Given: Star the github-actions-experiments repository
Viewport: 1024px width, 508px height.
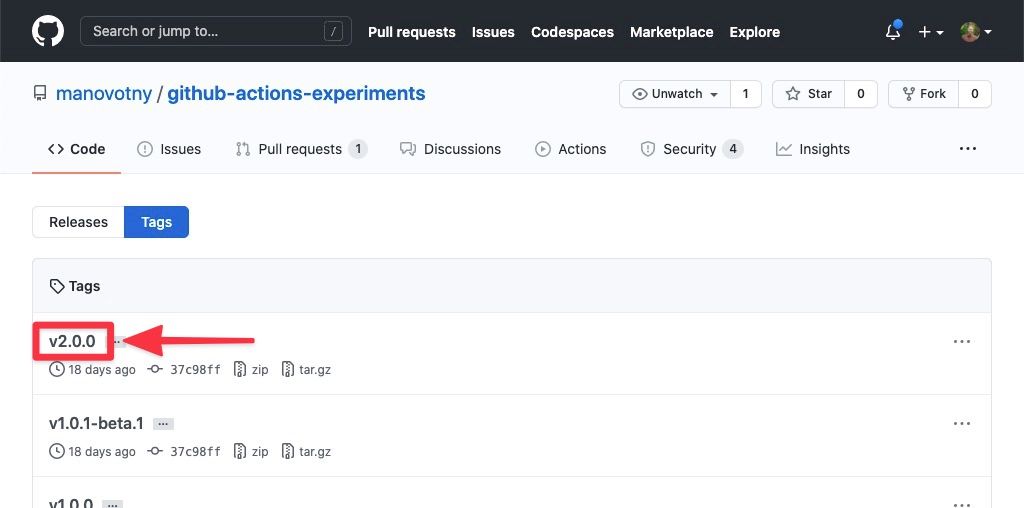Looking at the screenshot, I should [809, 94].
